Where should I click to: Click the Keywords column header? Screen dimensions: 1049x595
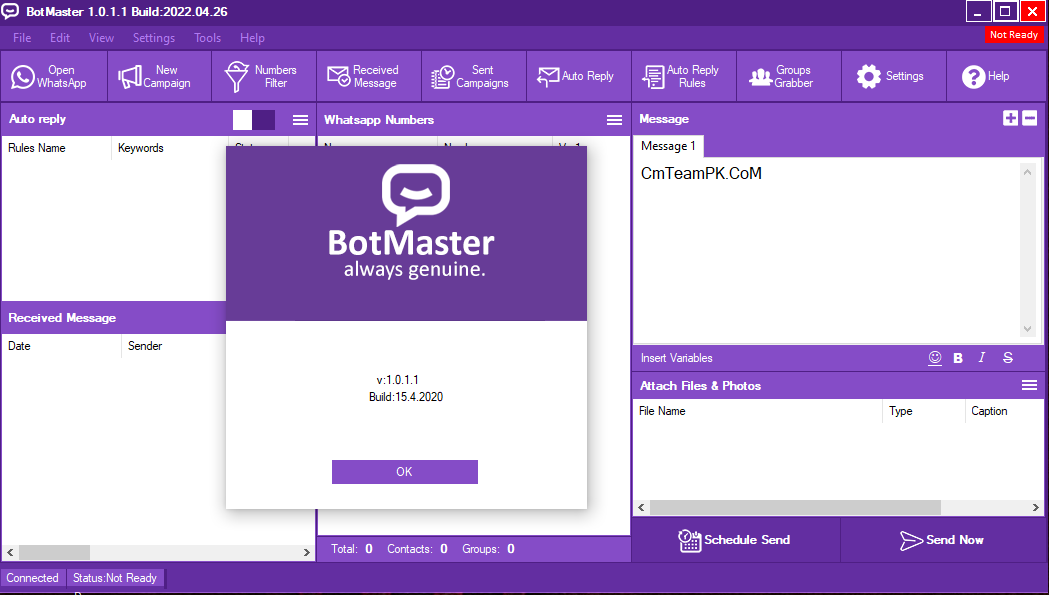pos(170,148)
